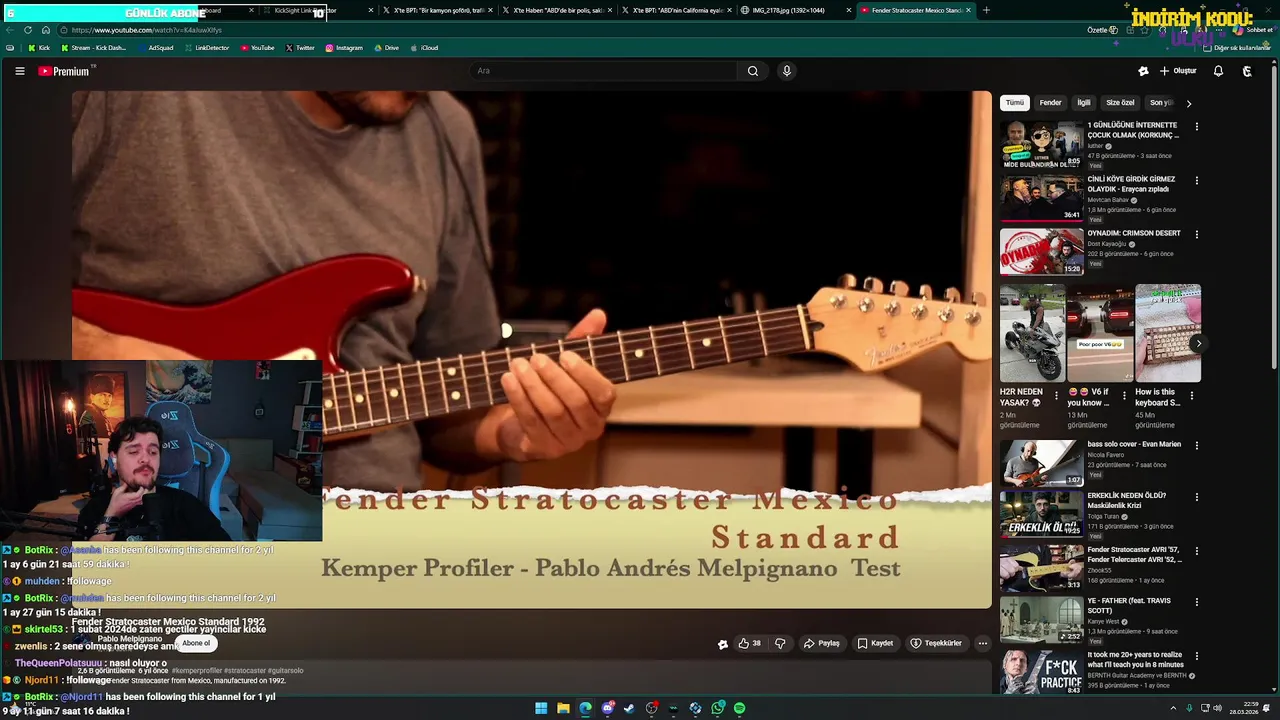Open options for bass solo cover video

click(x=1196, y=446)
